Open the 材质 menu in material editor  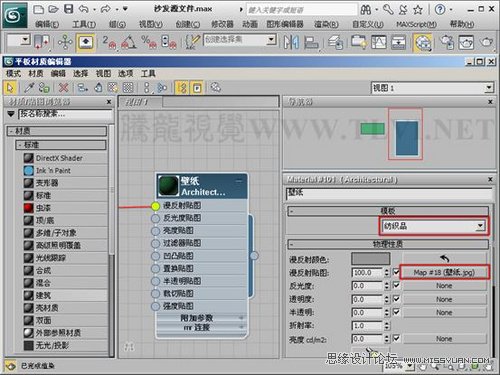tap(36, 73)
